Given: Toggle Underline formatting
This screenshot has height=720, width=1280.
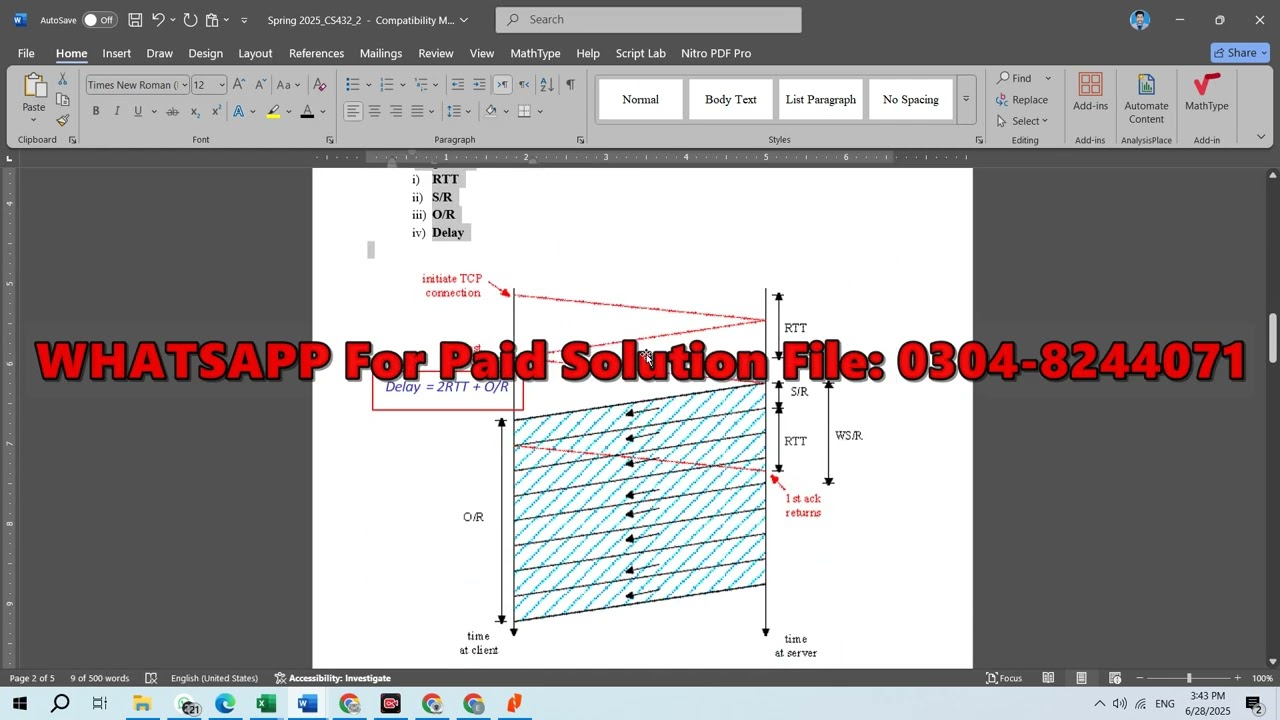Looking at the screenshot, I should (138, 111).
